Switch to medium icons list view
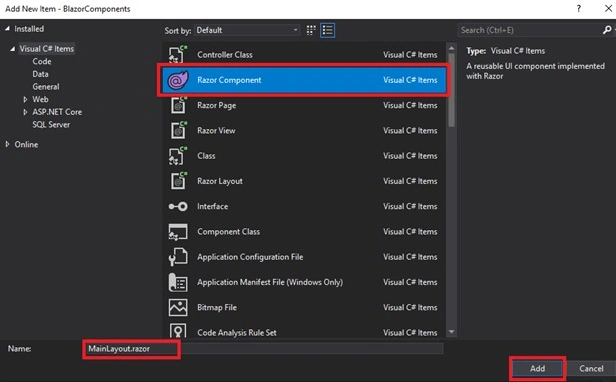The image size is (616, 382). pos(328,30)
